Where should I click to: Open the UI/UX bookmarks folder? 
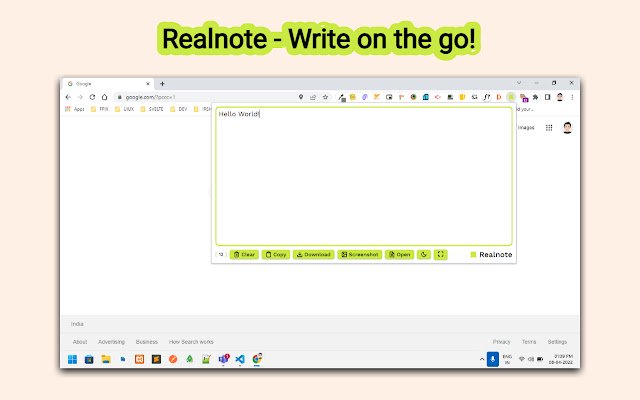[x=124, y=109]
